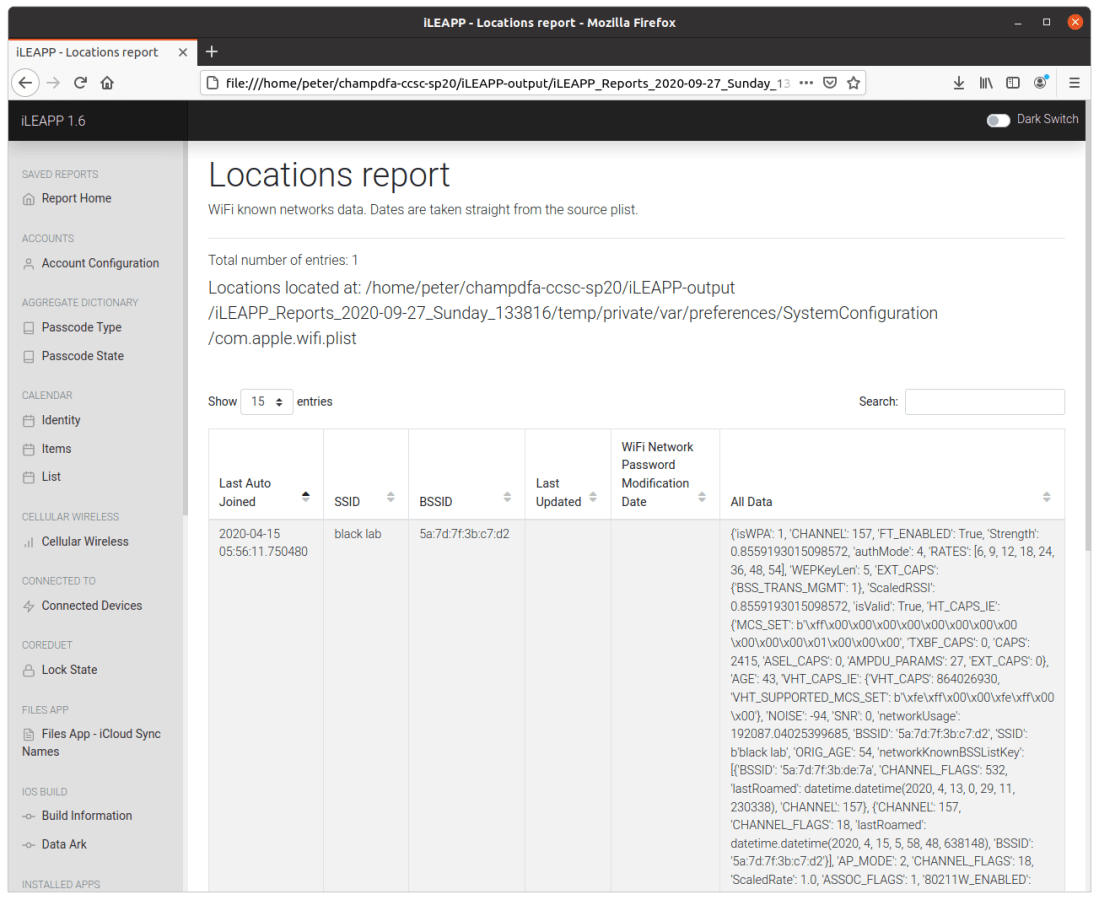Select the iLEAPP - Locations report tab
Screen dimensions: 1099x900
88,52
